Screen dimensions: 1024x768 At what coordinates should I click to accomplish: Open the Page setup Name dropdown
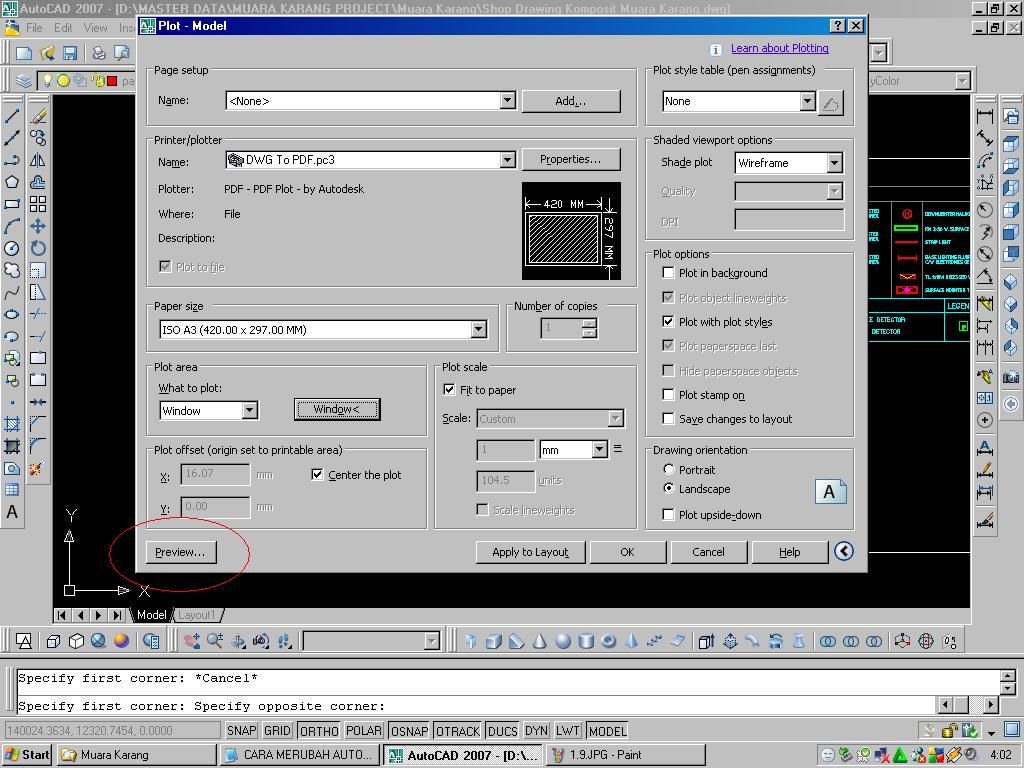click(507, 101)
